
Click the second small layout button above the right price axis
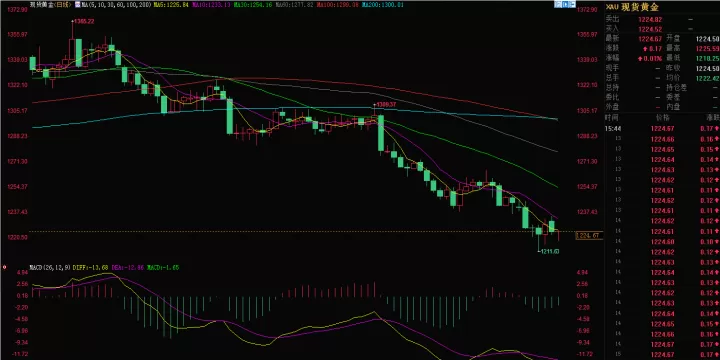tap(566, 4)
